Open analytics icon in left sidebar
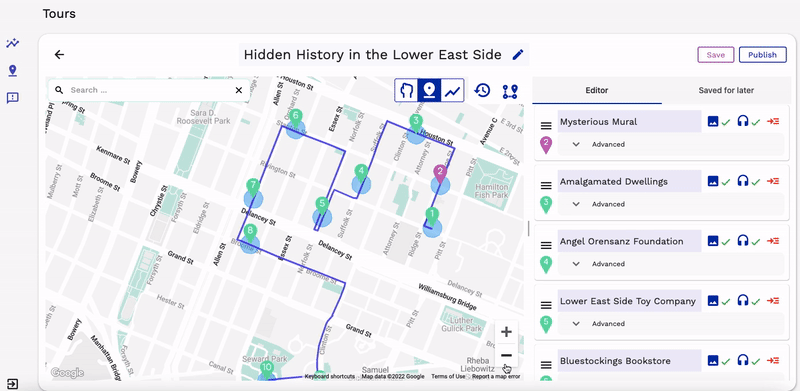The height and width of the screenshot is (391, 800). point(13,43)
